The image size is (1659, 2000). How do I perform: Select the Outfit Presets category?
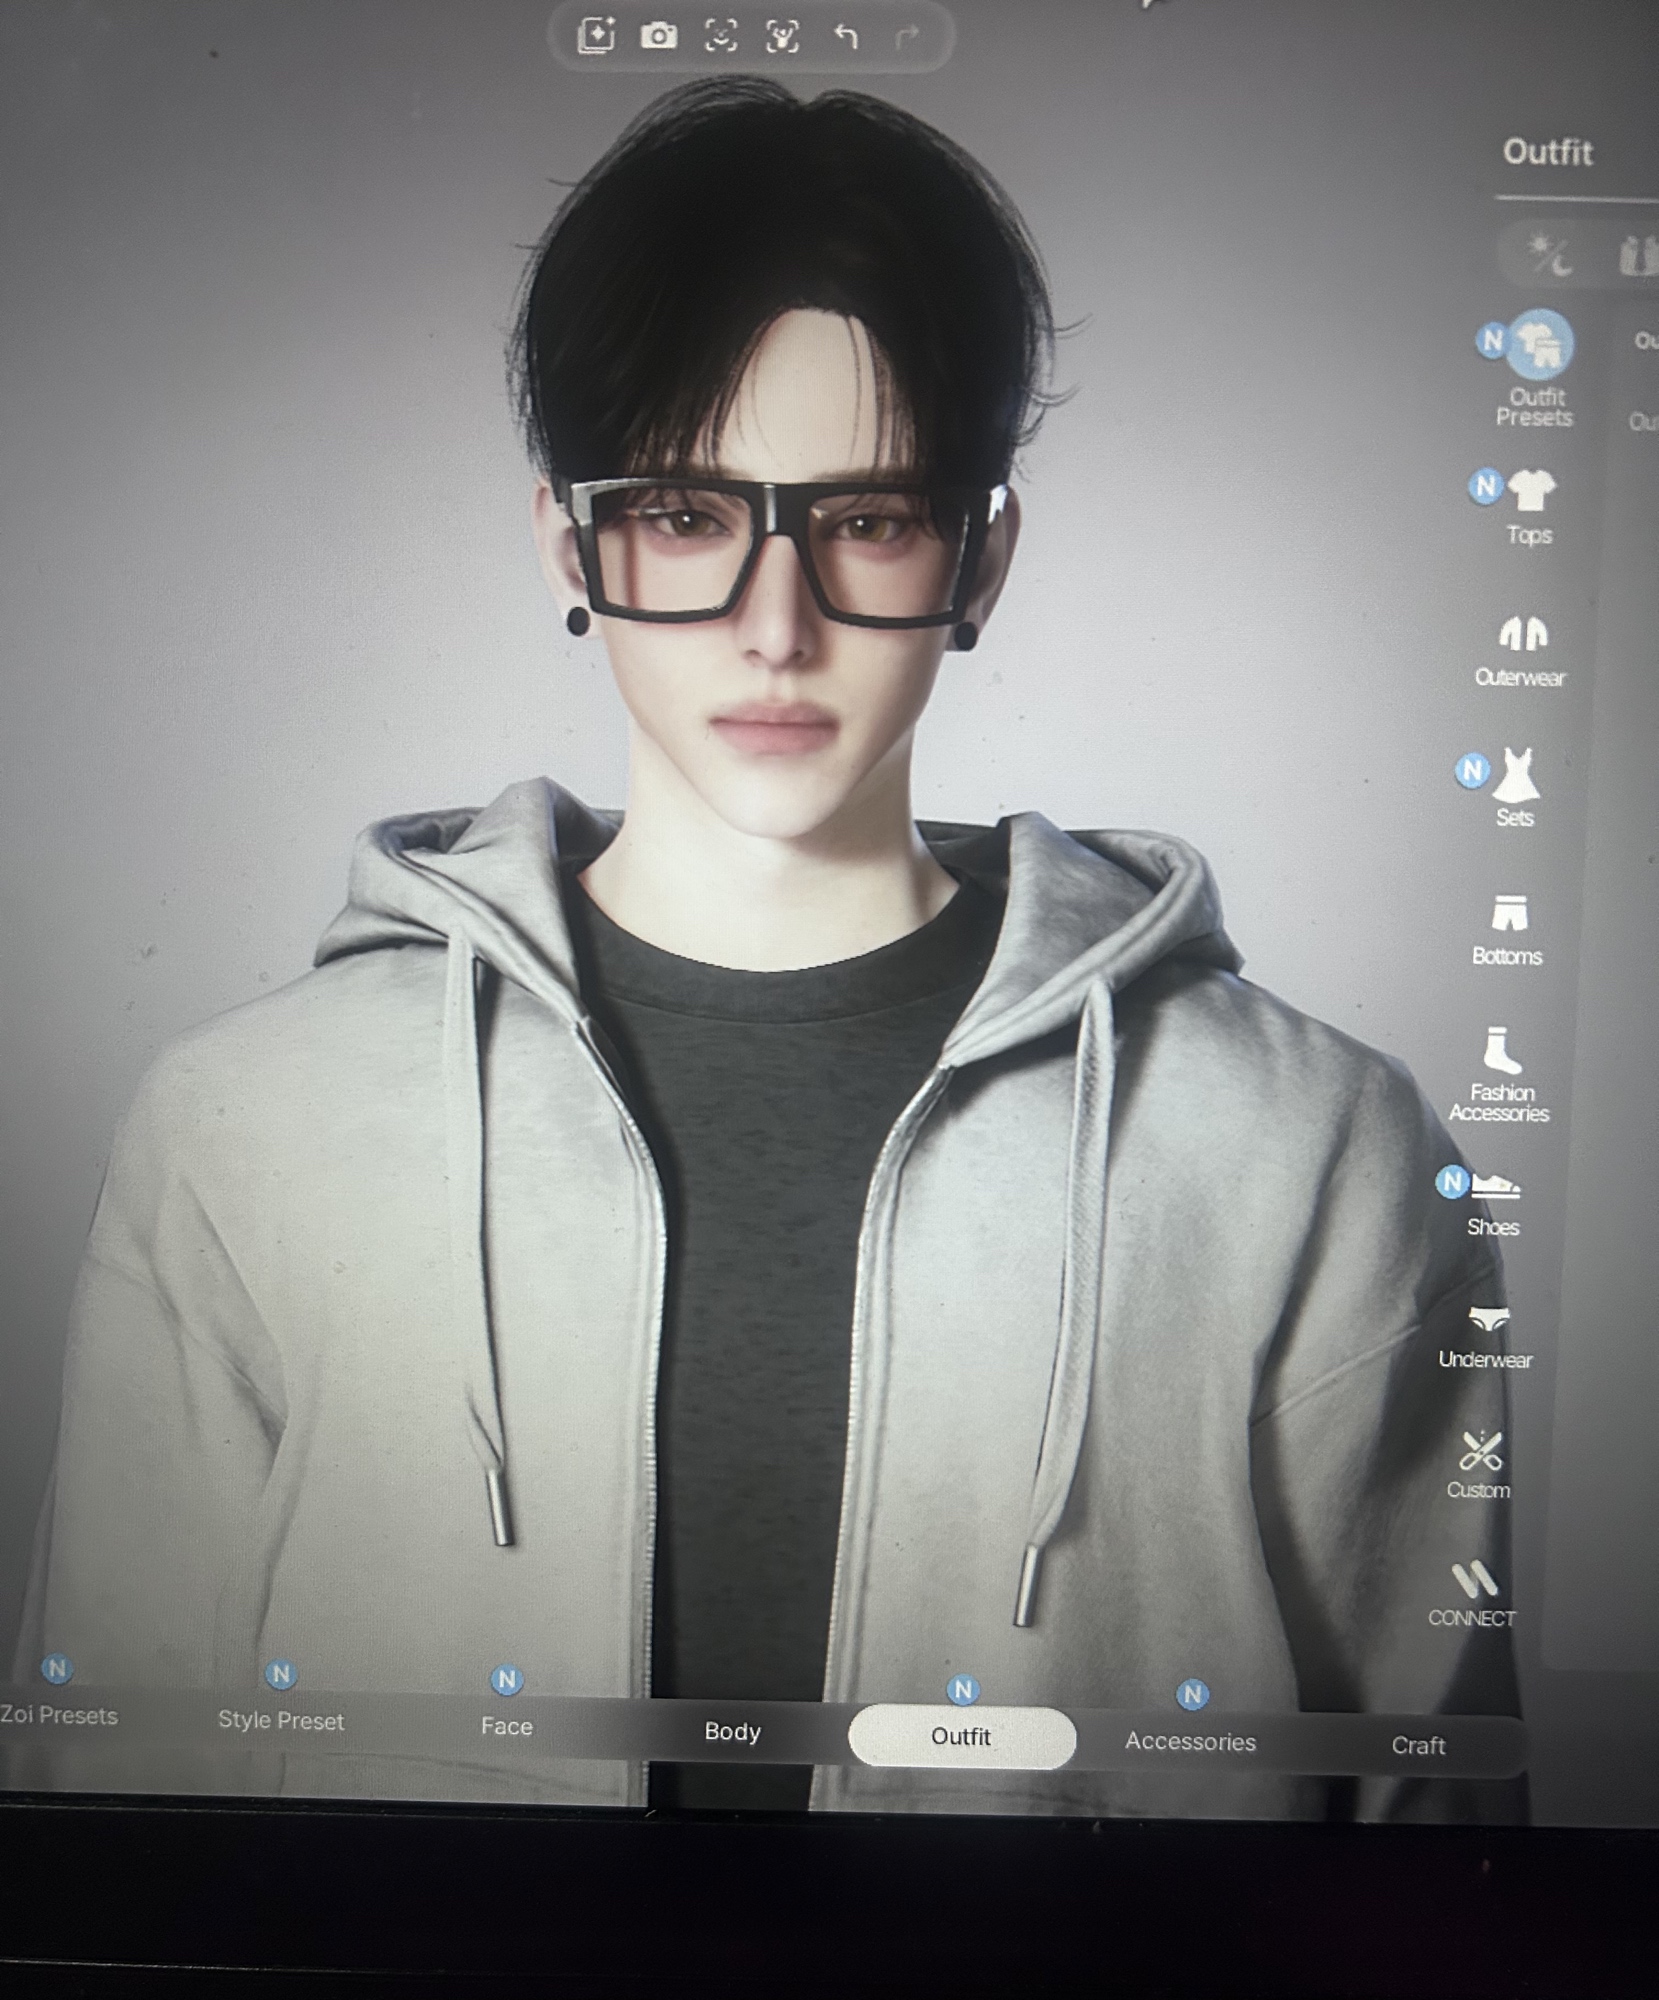point(1539,345)
